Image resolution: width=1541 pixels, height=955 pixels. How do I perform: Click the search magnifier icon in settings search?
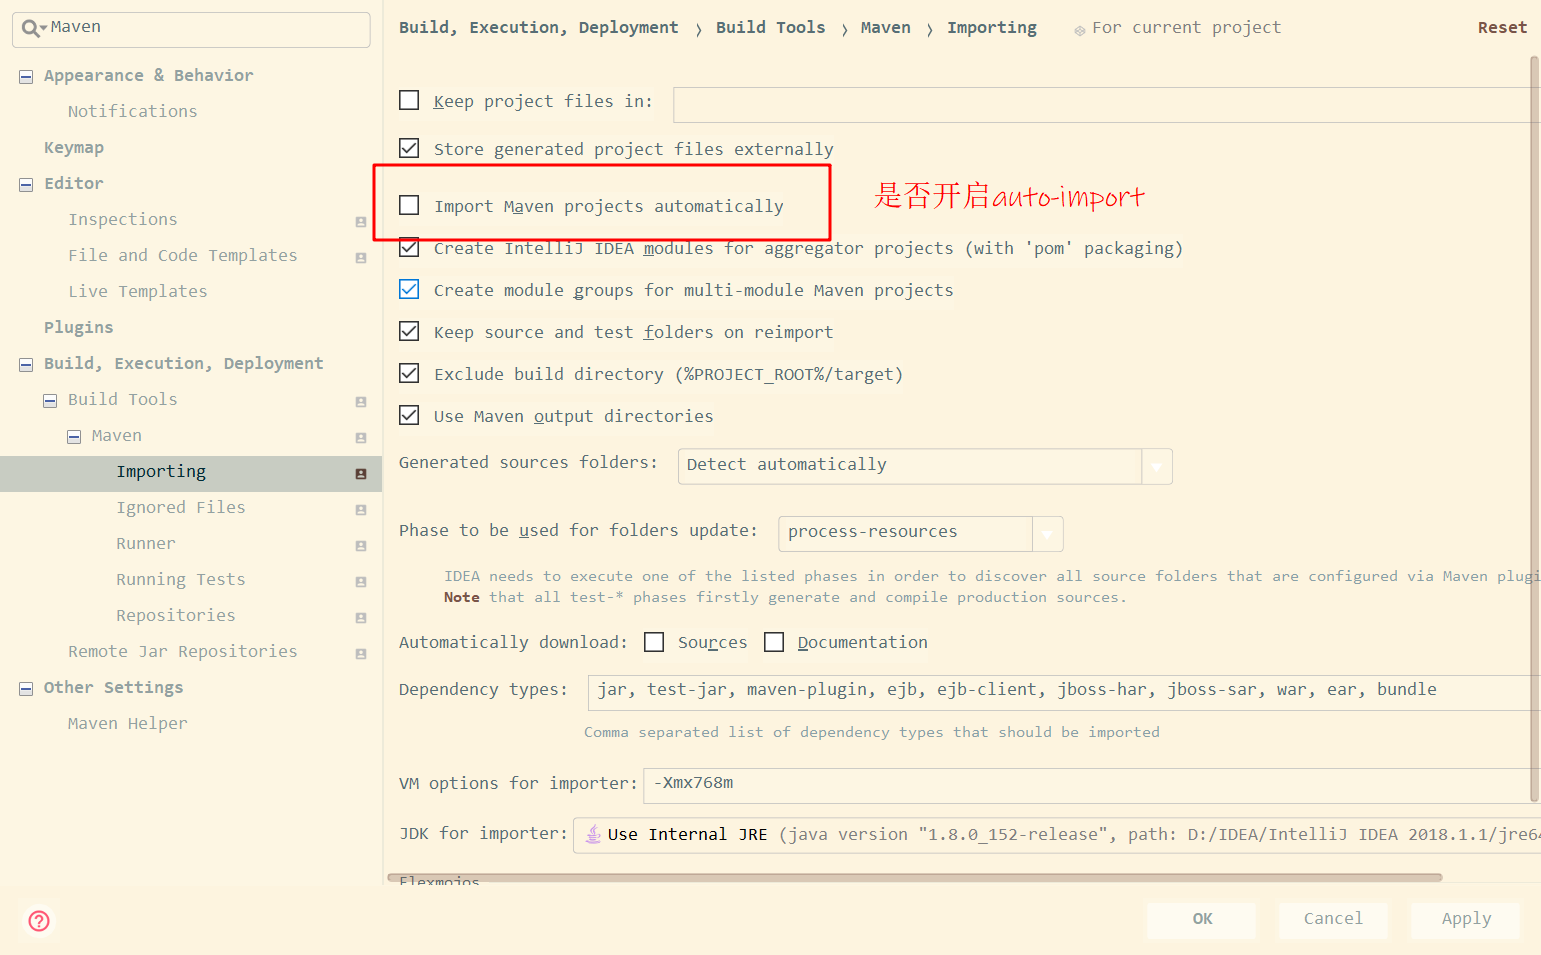click(x=29, y=28)
